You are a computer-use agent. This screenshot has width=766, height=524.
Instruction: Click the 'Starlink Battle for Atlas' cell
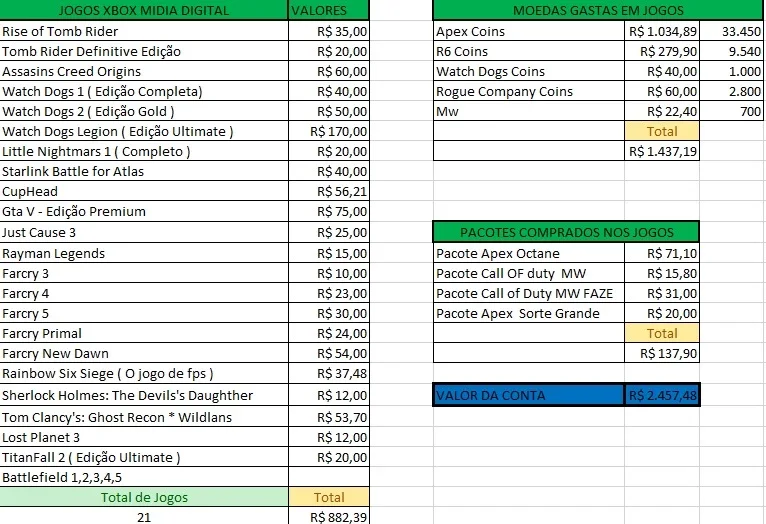[x=144, y=171]
